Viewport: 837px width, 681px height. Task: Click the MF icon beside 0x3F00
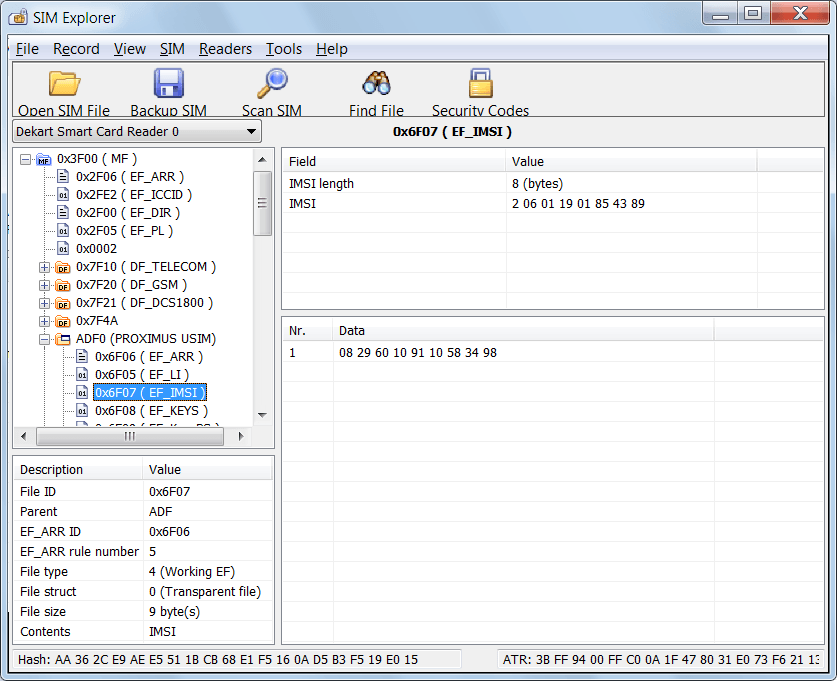coord(43,158)
